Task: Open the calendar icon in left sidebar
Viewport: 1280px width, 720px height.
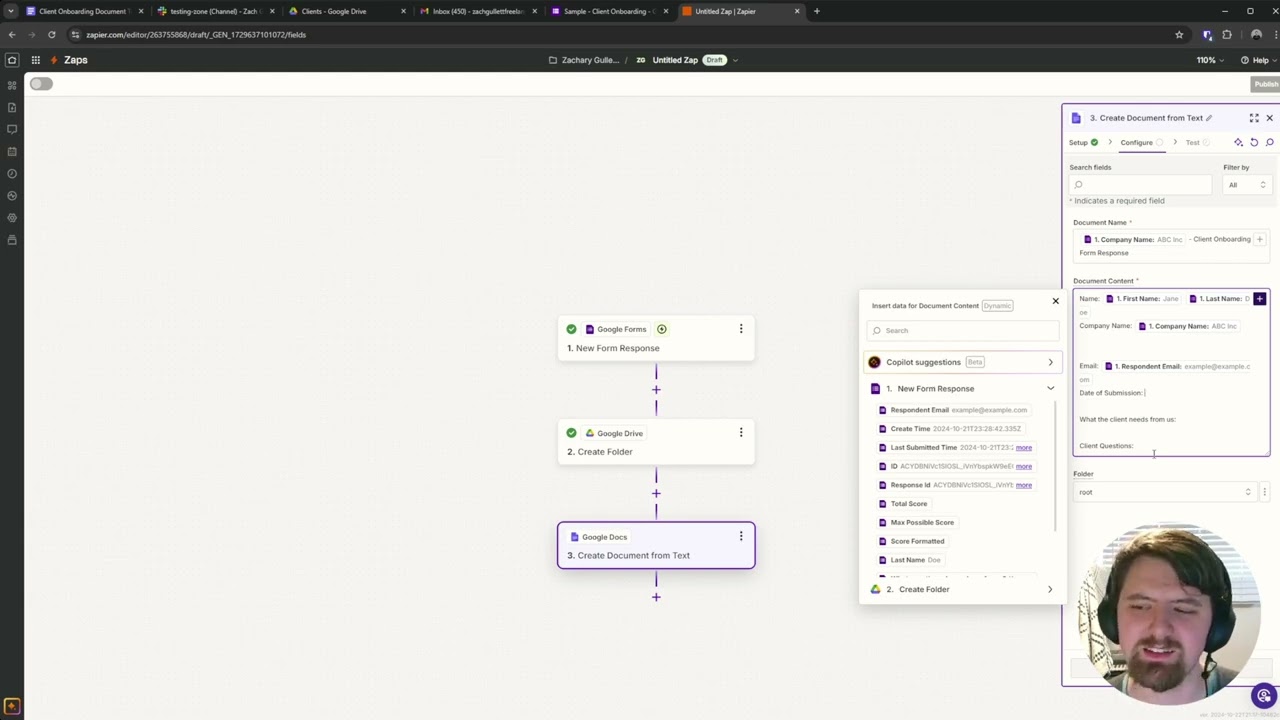Action: point(12,152)
